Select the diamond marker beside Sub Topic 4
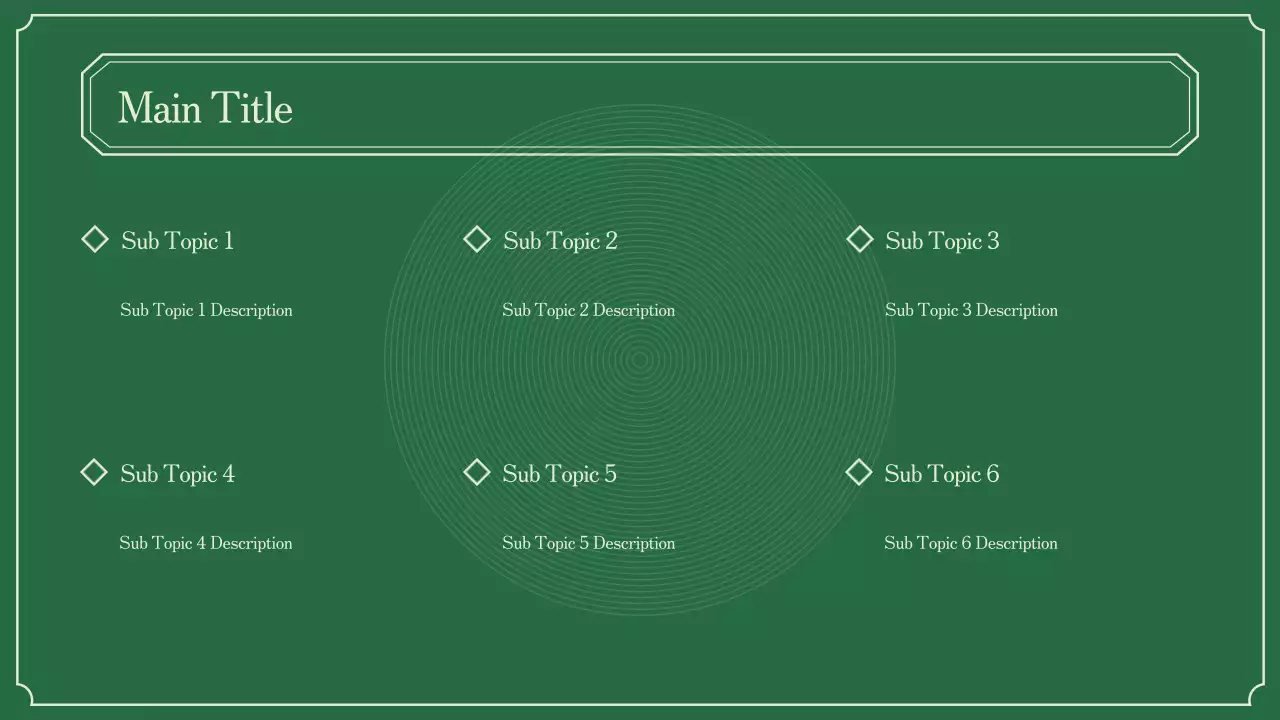 (x=94, y=472)
